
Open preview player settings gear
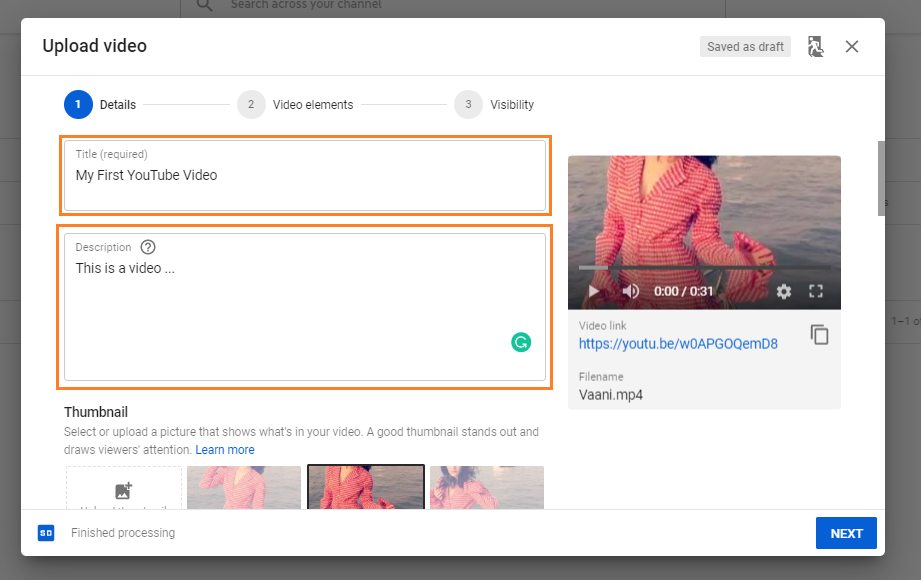(x=784, y=291)
